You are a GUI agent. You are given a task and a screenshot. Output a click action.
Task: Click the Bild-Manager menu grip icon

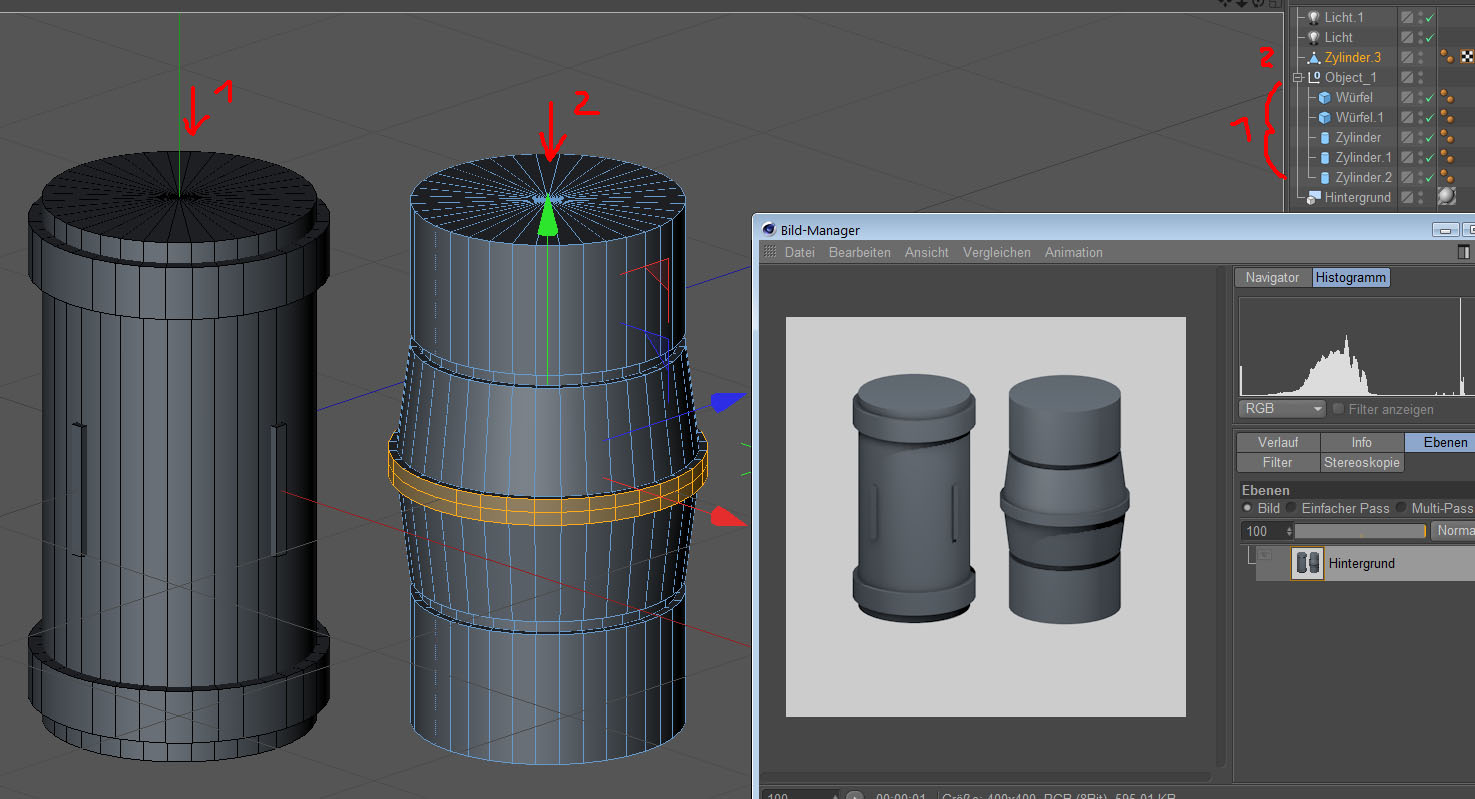pyautogui.click(x=770, y=252)
